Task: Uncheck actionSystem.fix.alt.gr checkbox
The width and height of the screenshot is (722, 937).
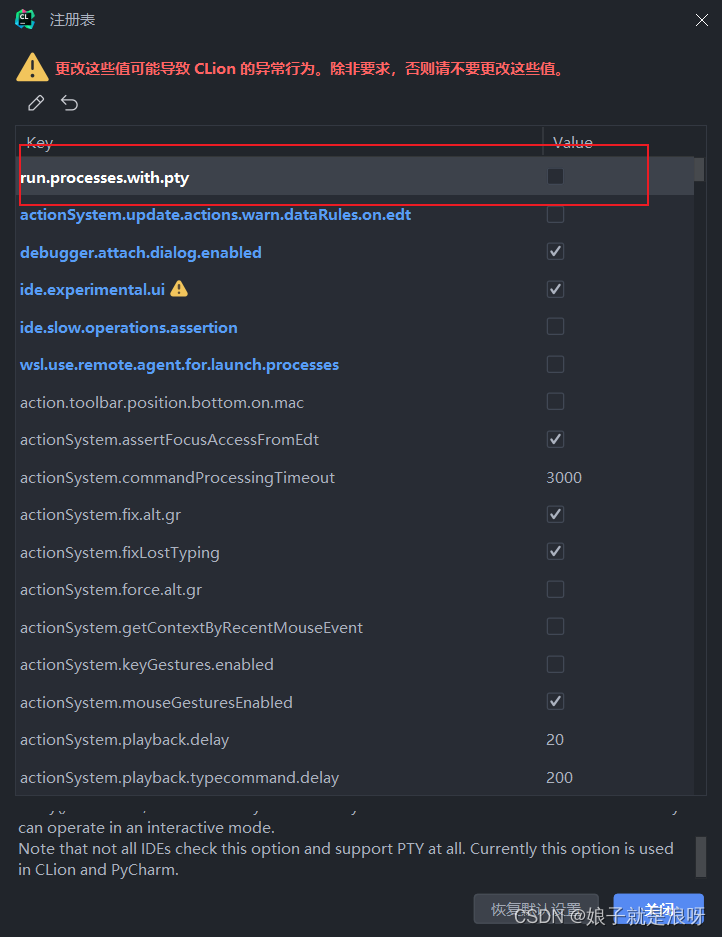Action: click(x=555, y=514)
